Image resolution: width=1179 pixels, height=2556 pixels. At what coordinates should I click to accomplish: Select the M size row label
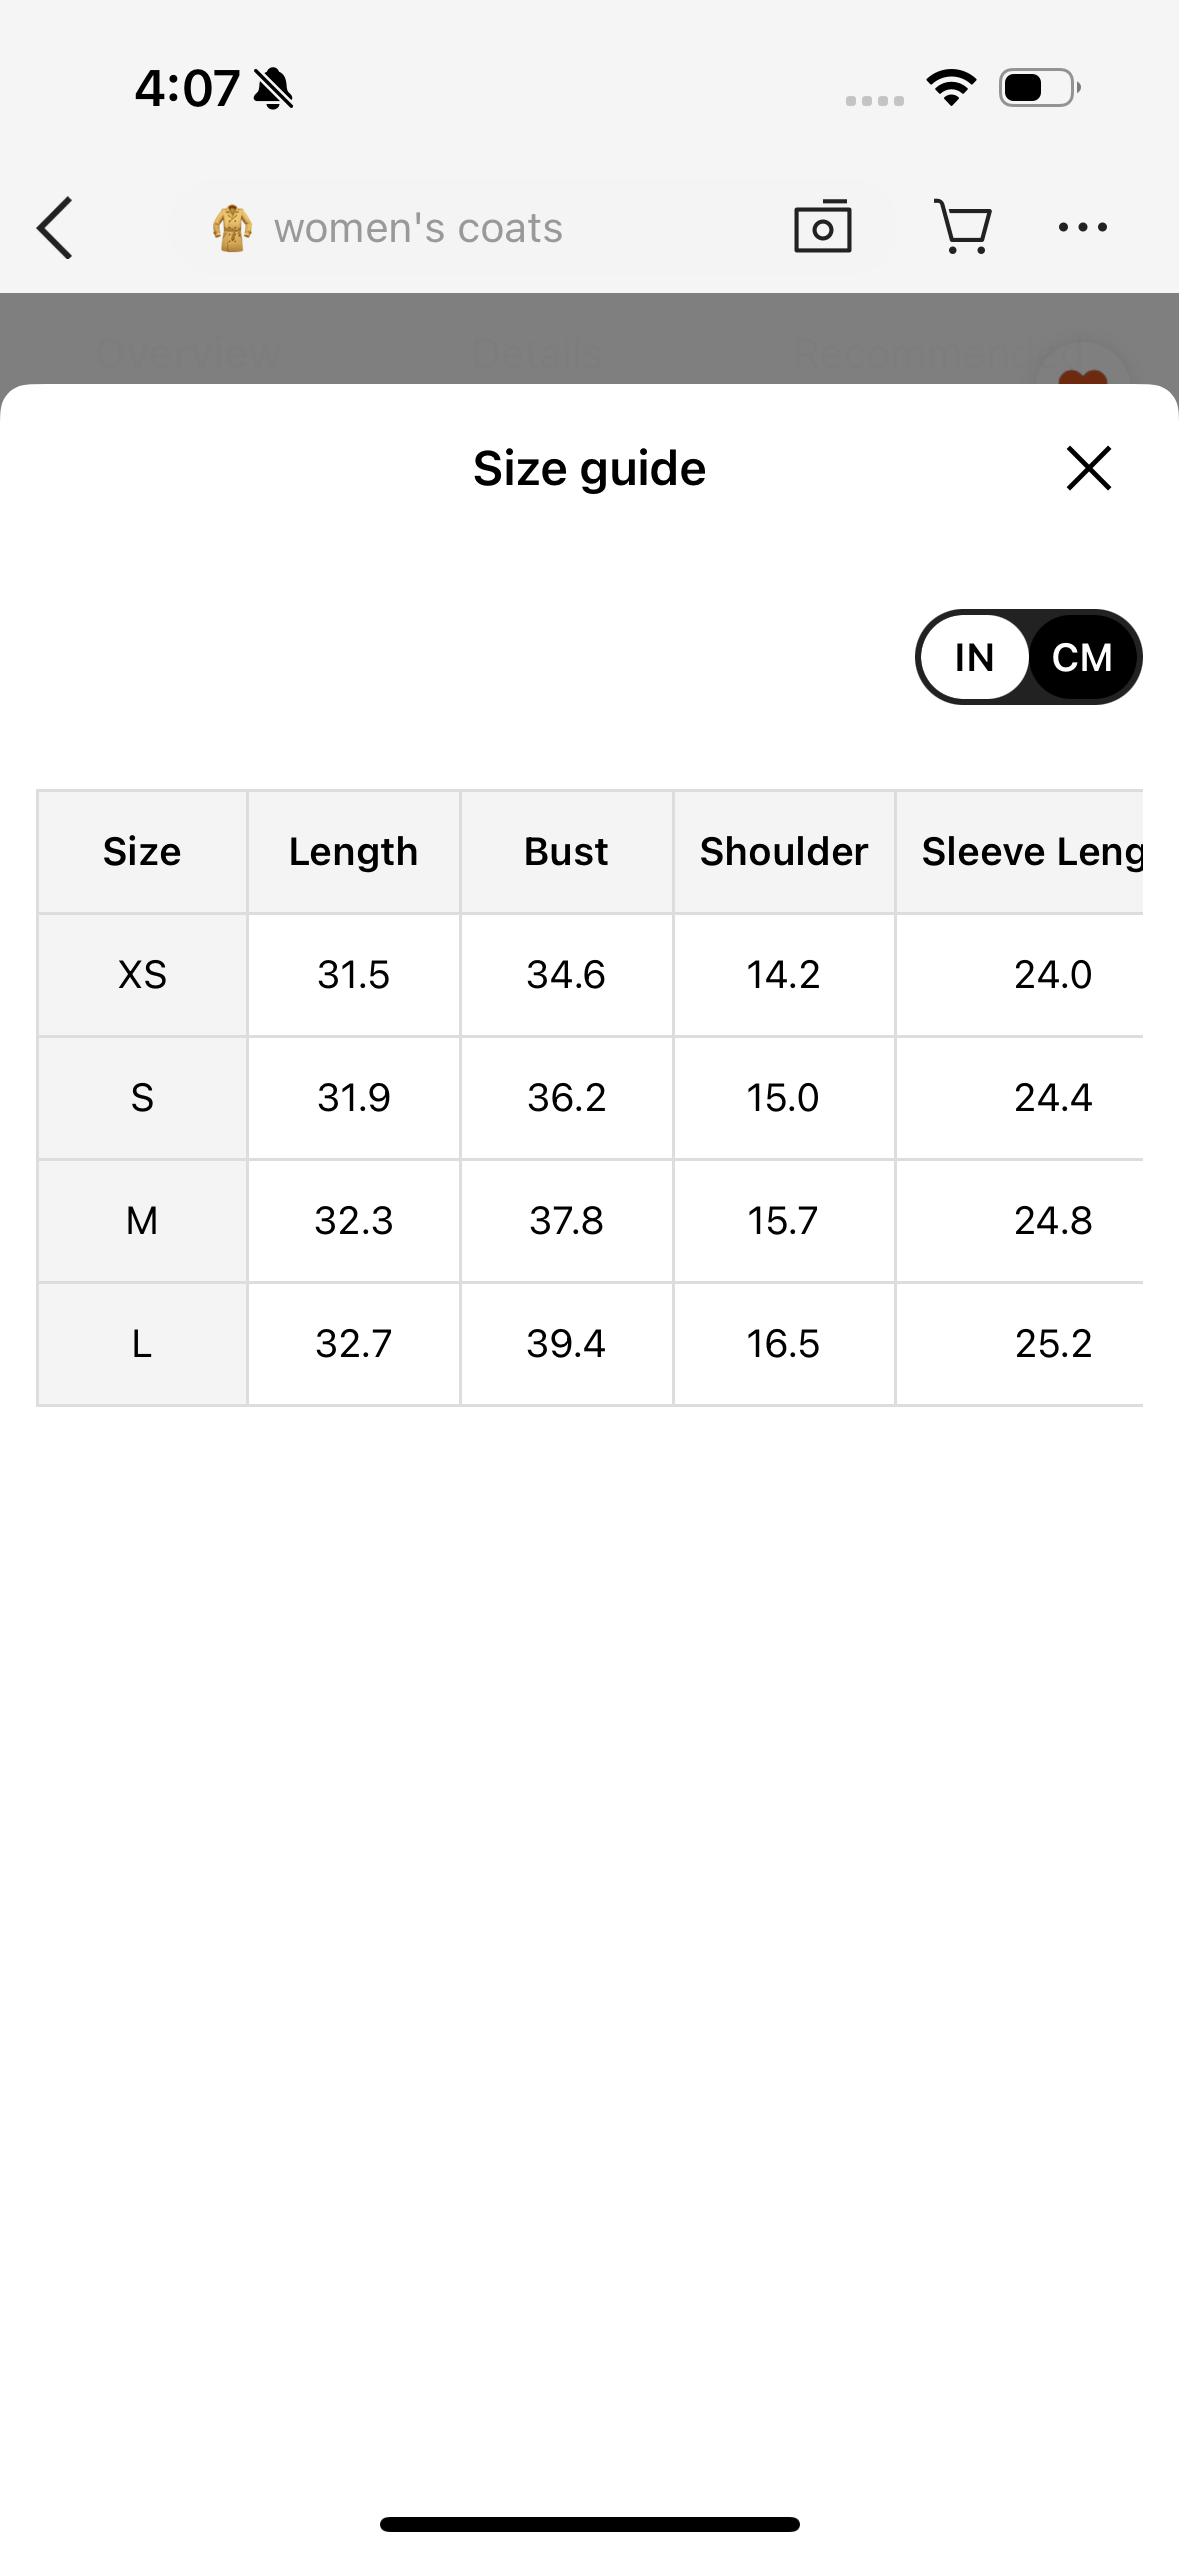pyautogui.click(x=142, y=1220)
